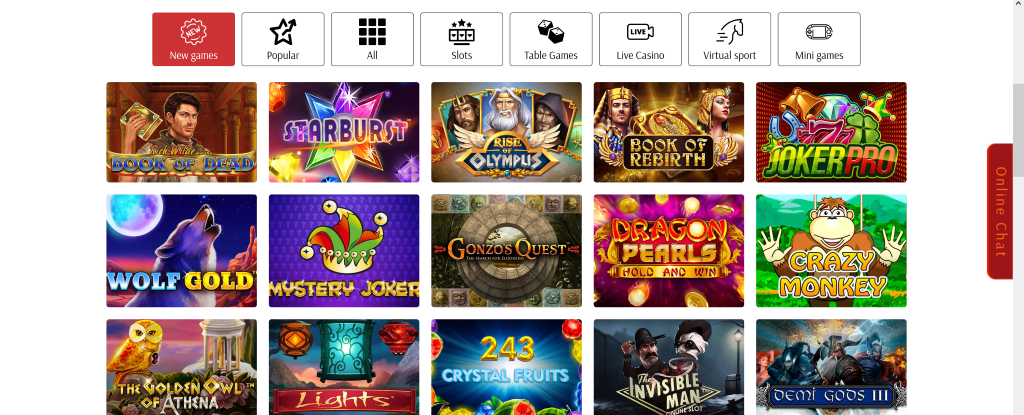Play Rise of Olympus game

tap(506, 132)
